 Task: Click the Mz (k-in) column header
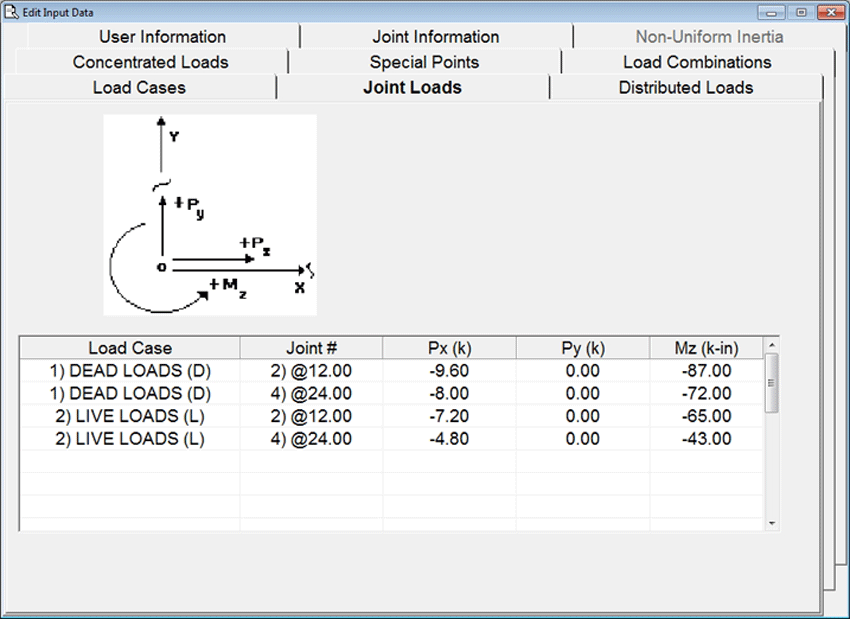(706, 348)
